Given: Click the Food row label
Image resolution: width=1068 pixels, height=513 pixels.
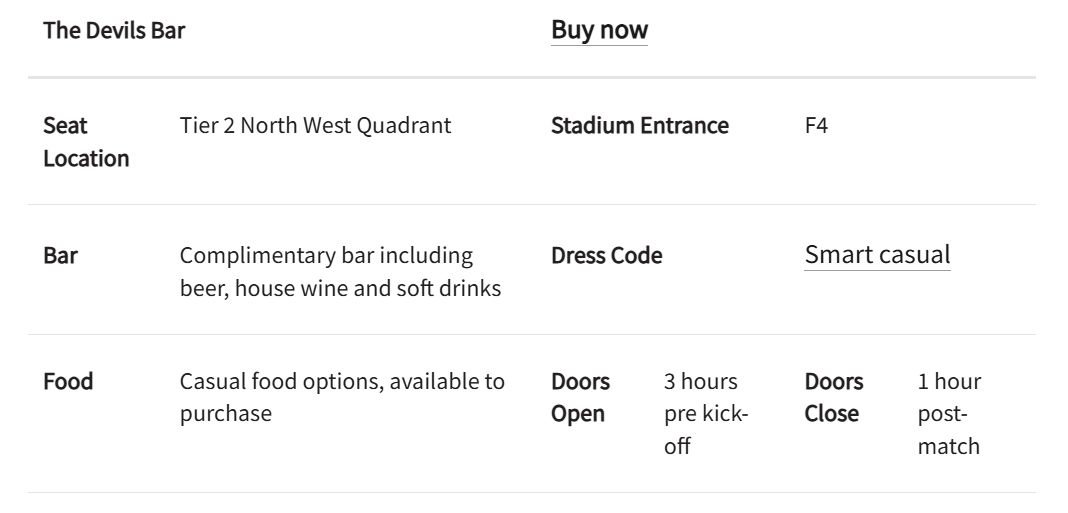Looking at the screenshot, I should click(68, 381).
